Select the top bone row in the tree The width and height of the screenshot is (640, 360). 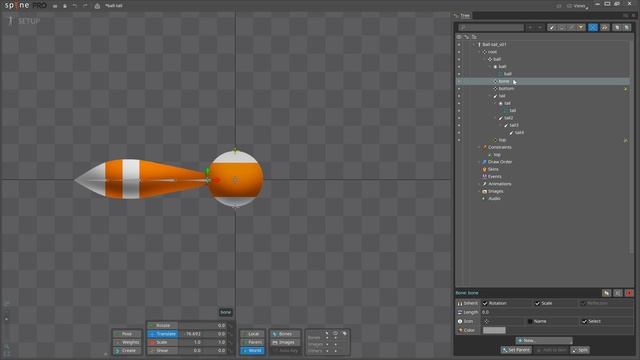tap(543, 140)
